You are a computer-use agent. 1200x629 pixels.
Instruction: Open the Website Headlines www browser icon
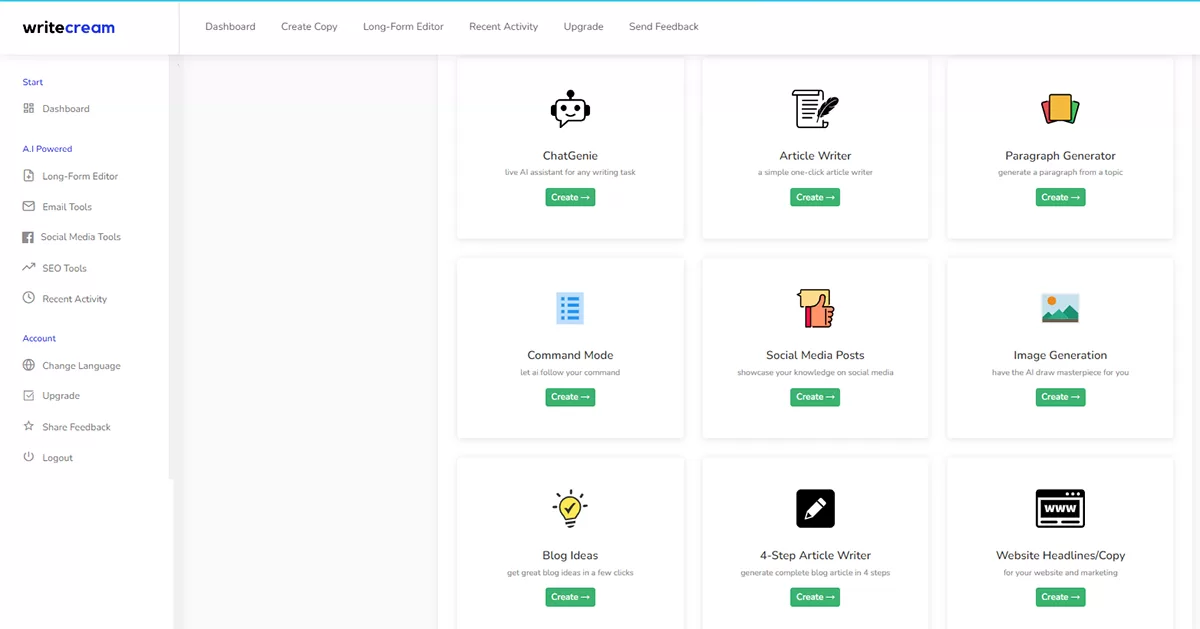(1060, 508)
